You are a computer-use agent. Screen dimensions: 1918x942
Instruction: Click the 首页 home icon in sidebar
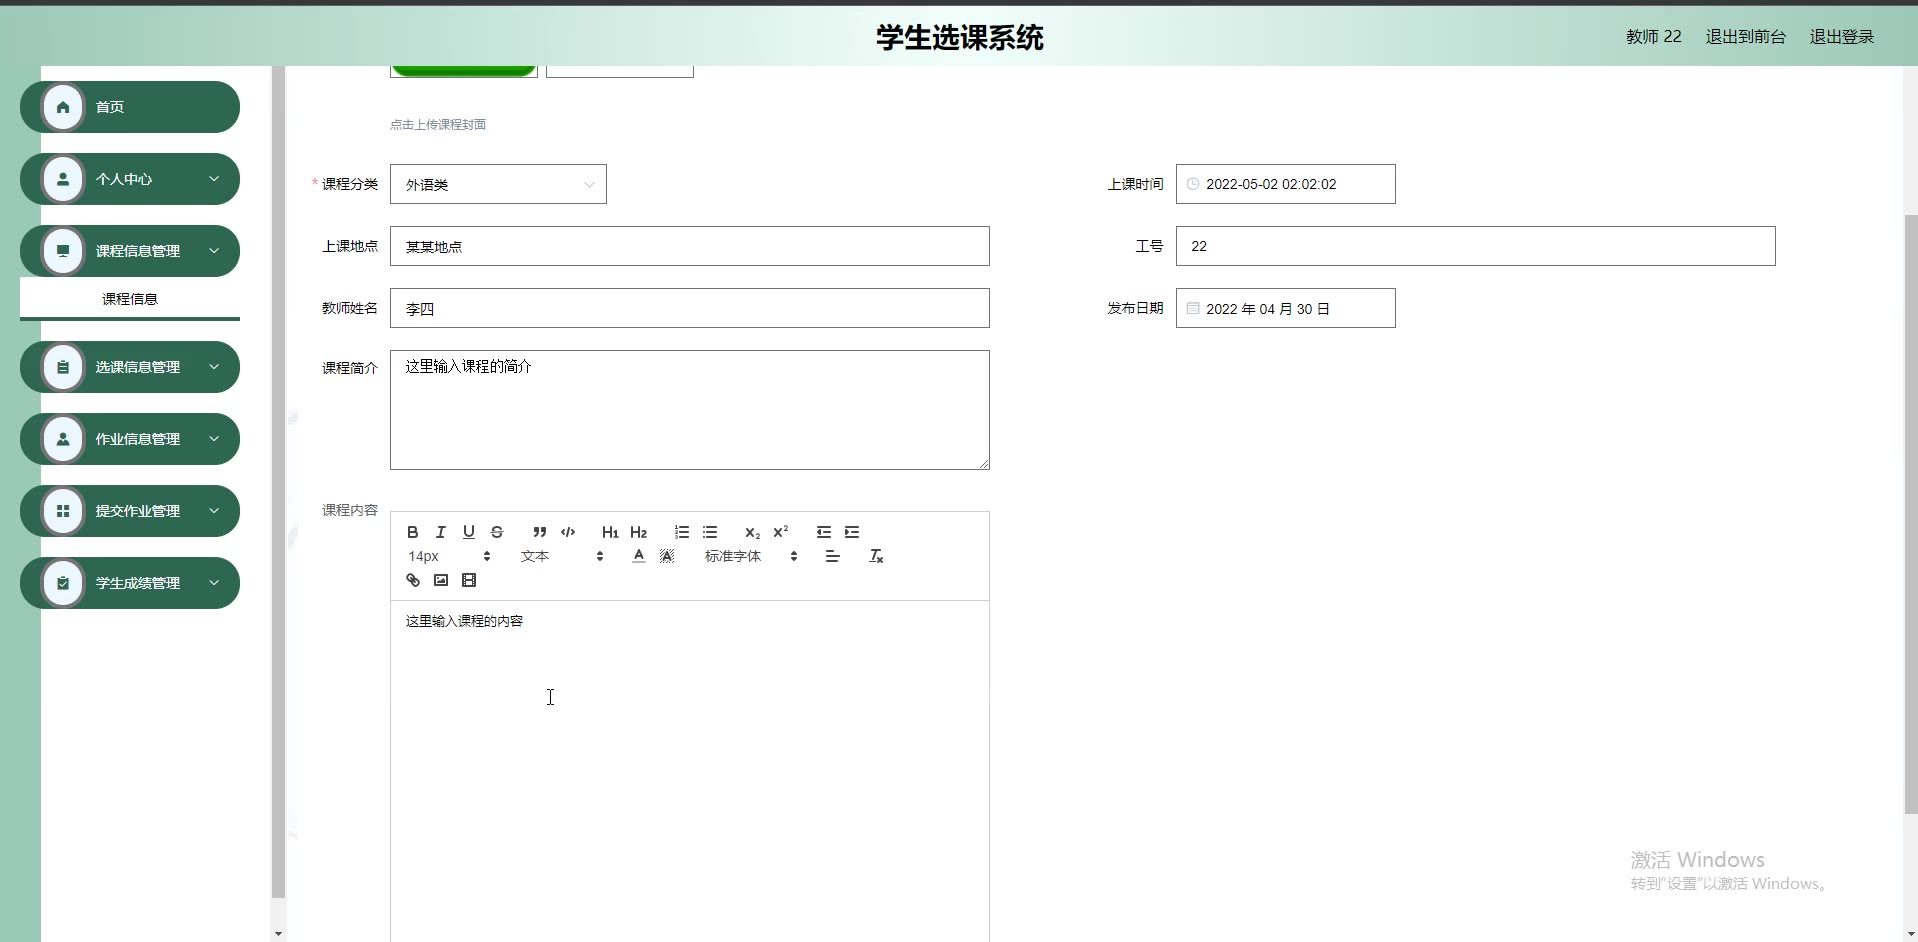point(63,107)
